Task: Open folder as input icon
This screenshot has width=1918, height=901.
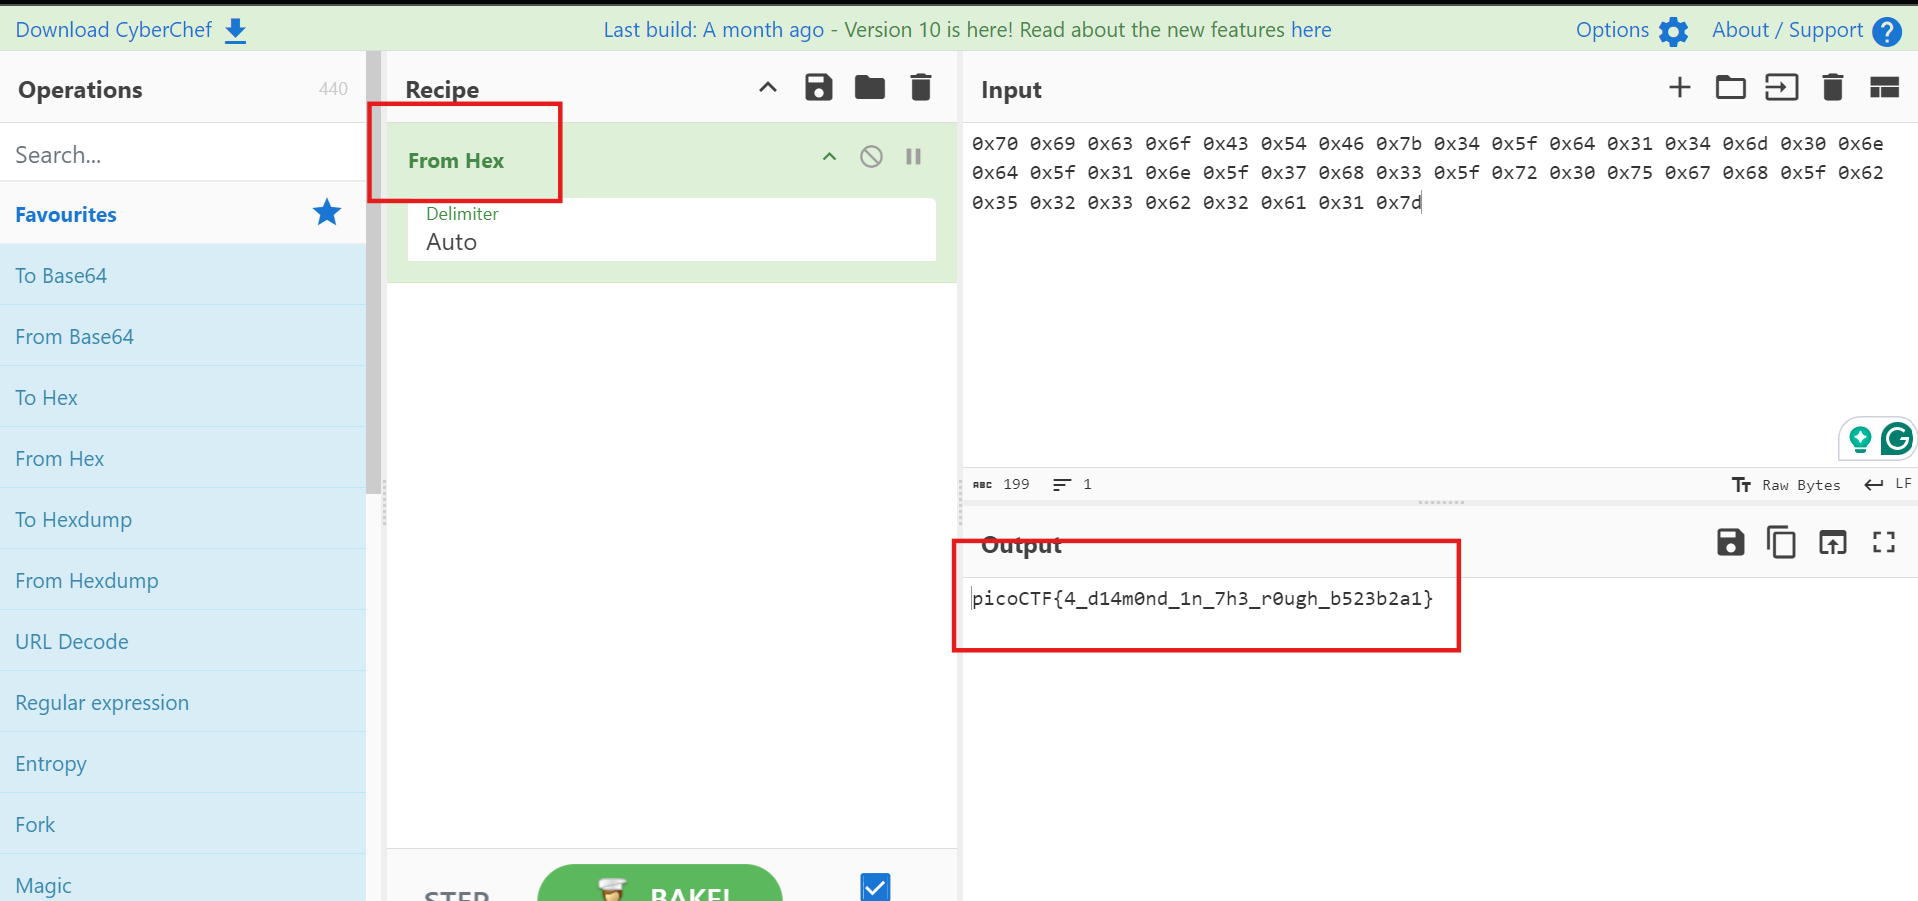Action: (x=1731, y=87)
